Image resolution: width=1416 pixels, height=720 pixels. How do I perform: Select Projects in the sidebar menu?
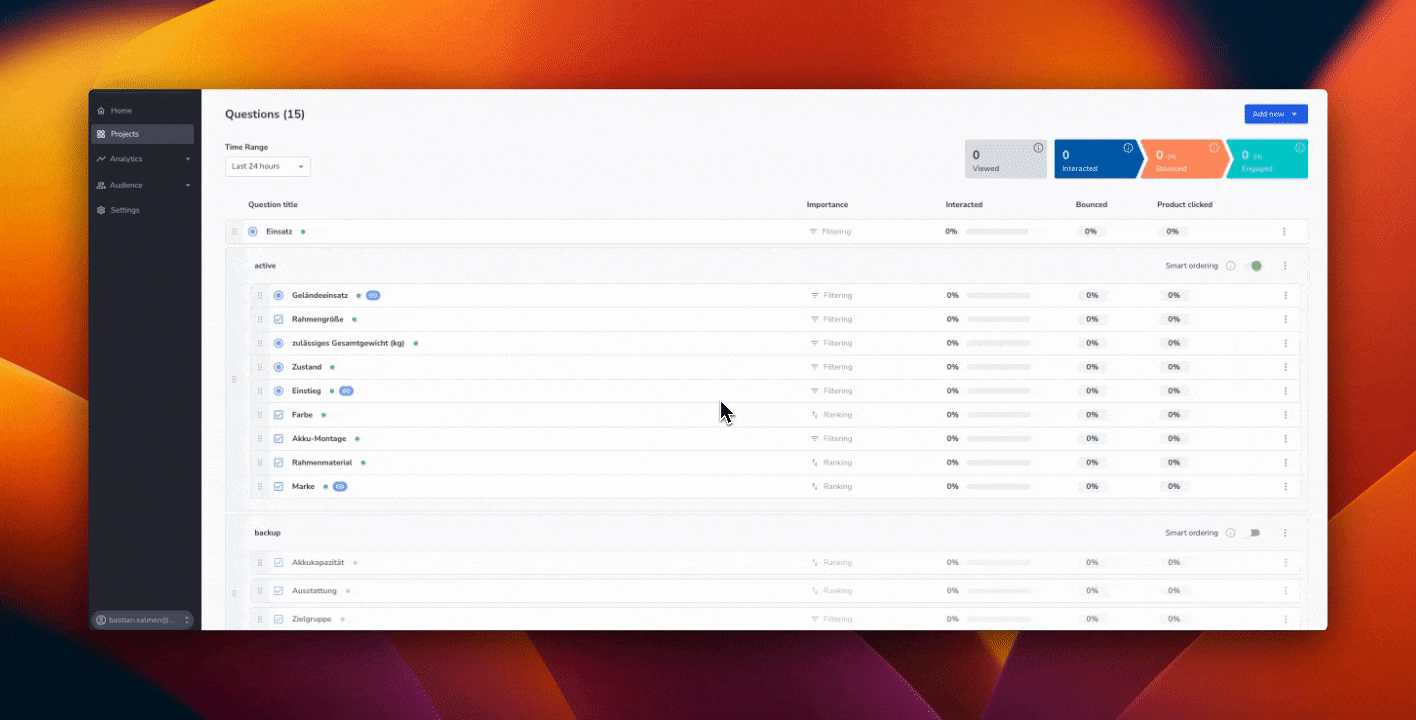(x=124, y=134)
